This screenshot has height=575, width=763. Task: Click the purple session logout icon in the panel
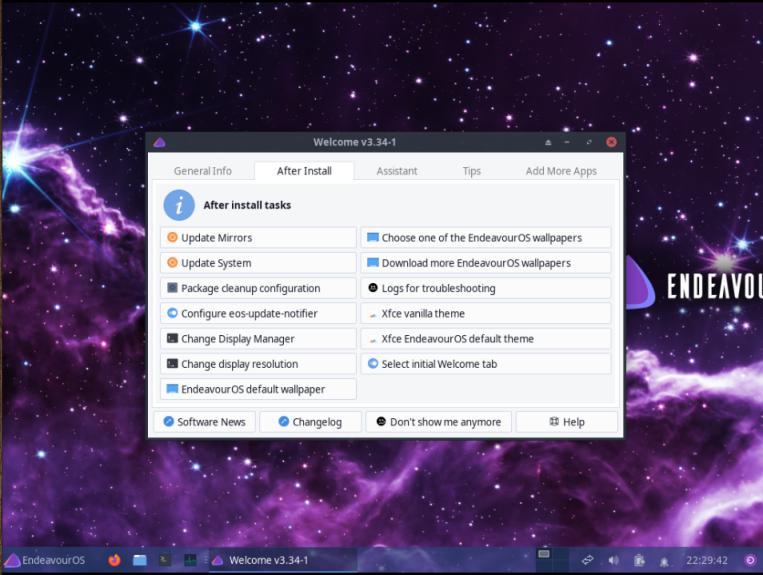point(750,560)
